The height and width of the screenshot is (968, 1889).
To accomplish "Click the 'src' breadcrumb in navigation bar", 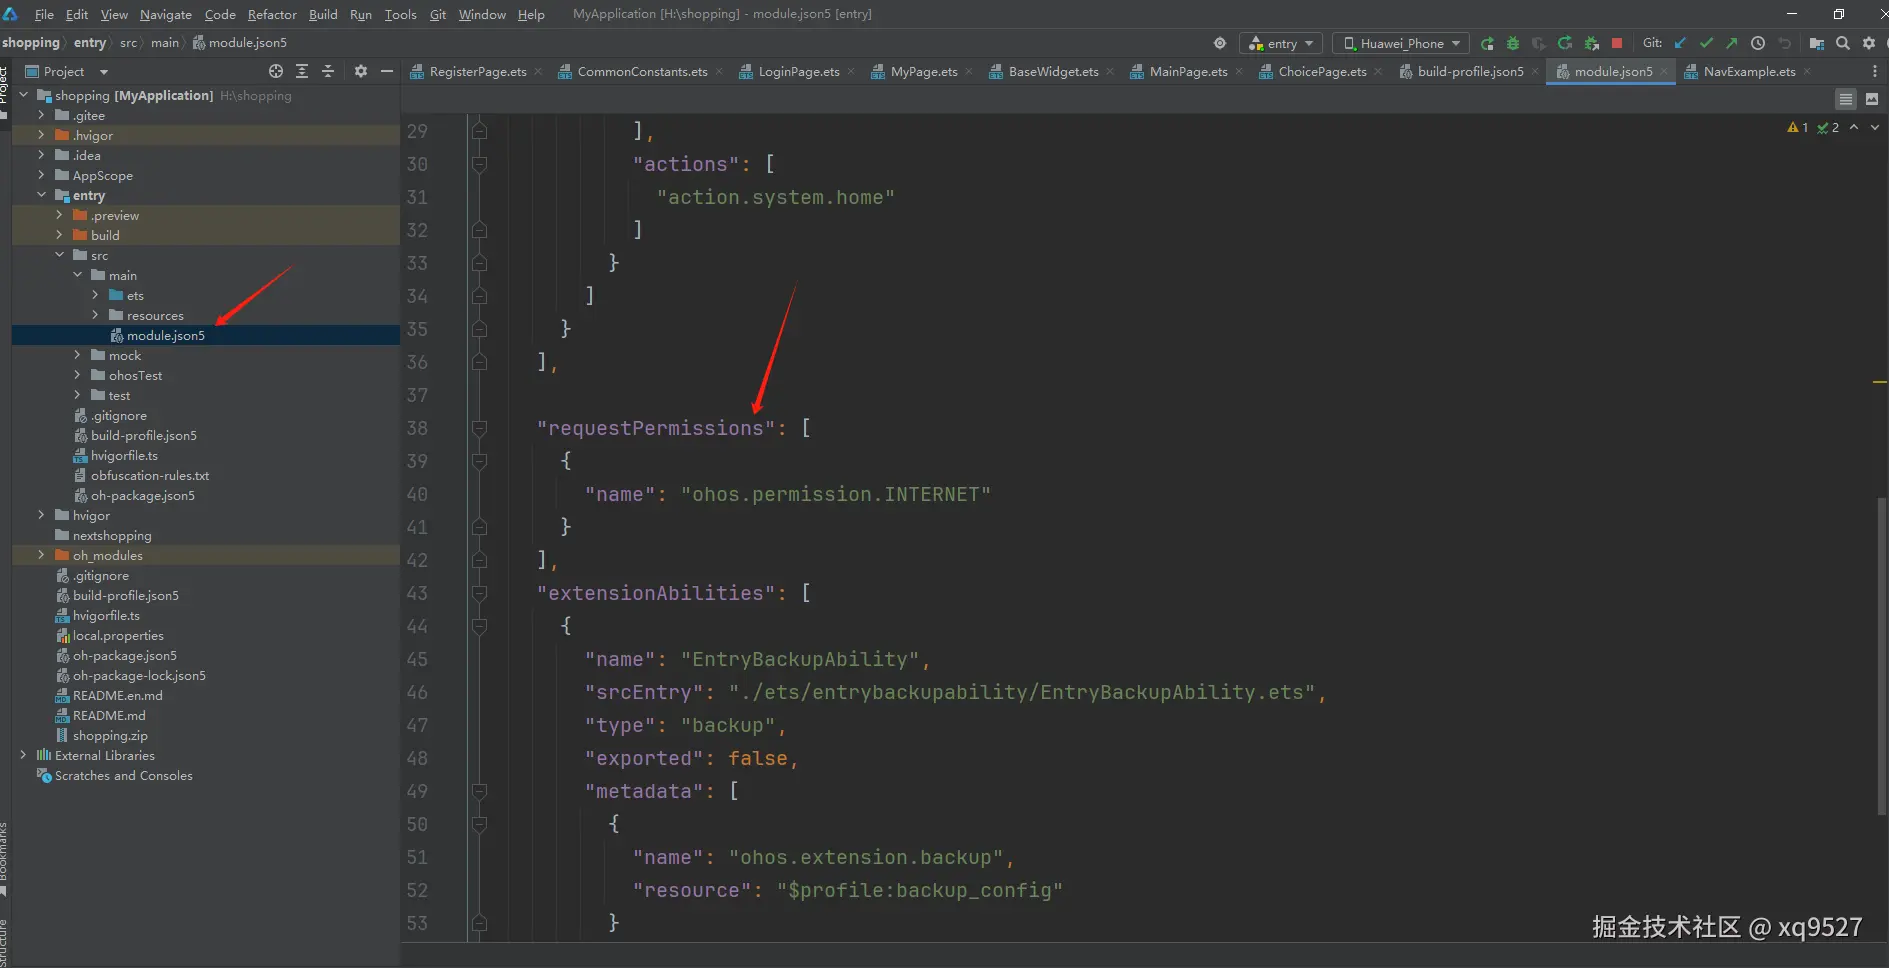I will coord(129,43).
